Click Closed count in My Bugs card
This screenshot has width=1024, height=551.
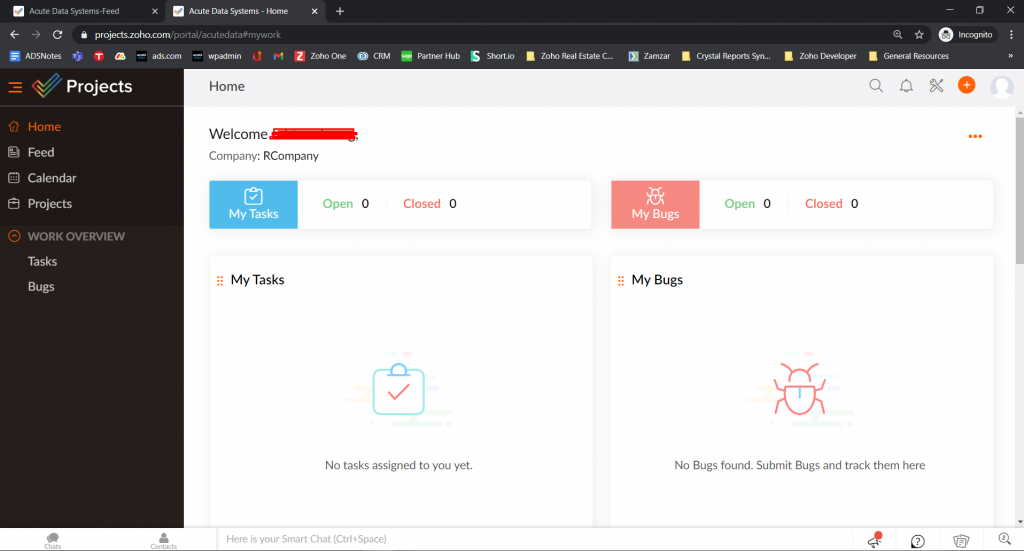click(x=831, y=204)
